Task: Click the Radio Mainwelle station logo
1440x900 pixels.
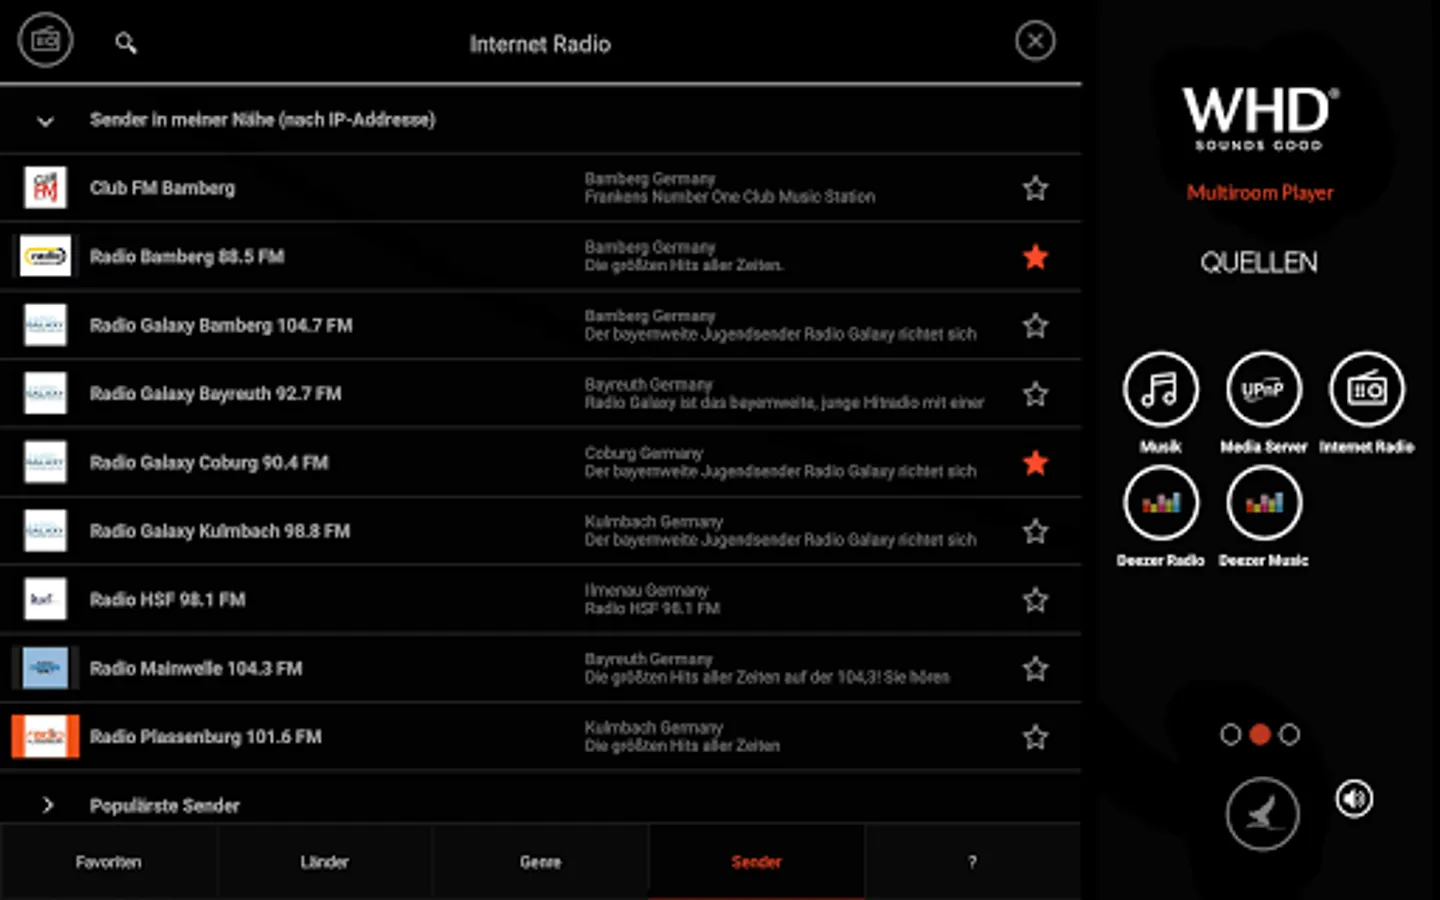Action: click(45, 668)
